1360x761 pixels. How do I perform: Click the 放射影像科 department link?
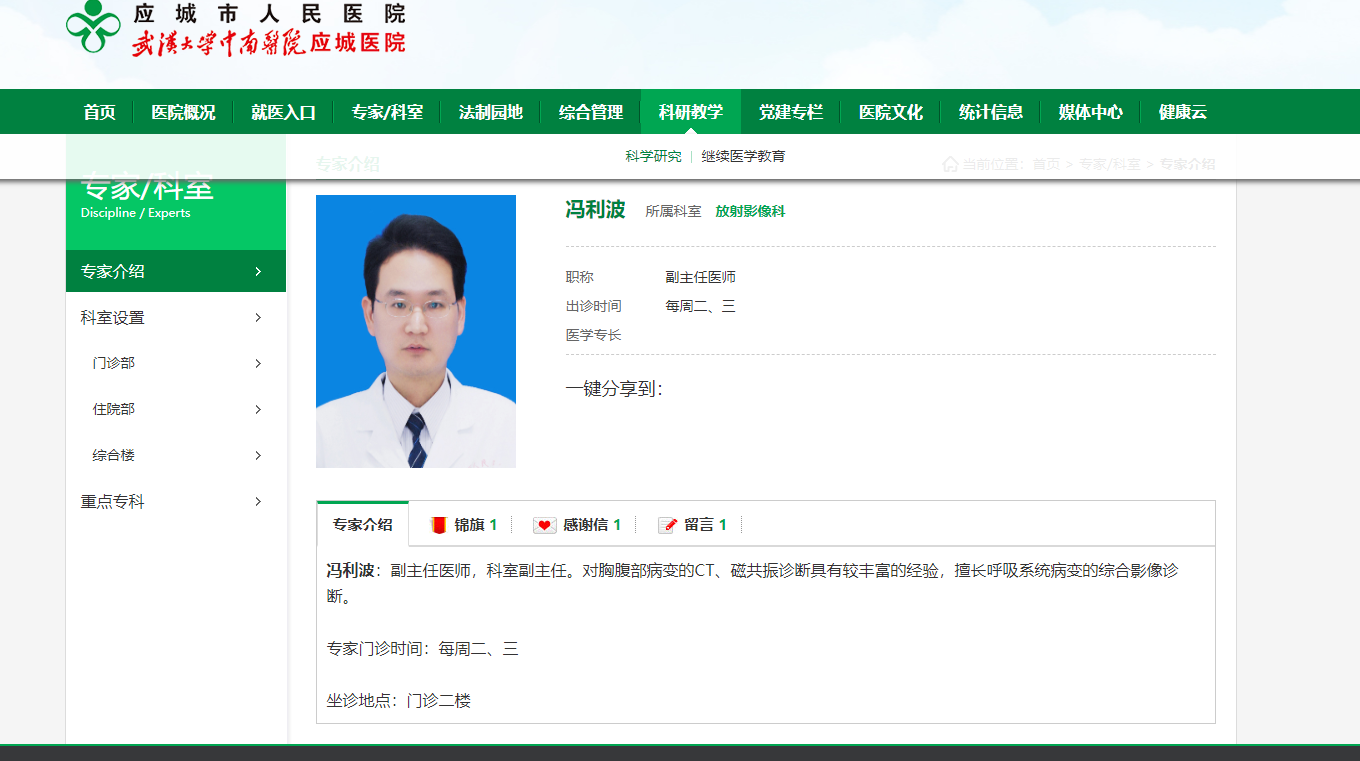tap(750, 211)
